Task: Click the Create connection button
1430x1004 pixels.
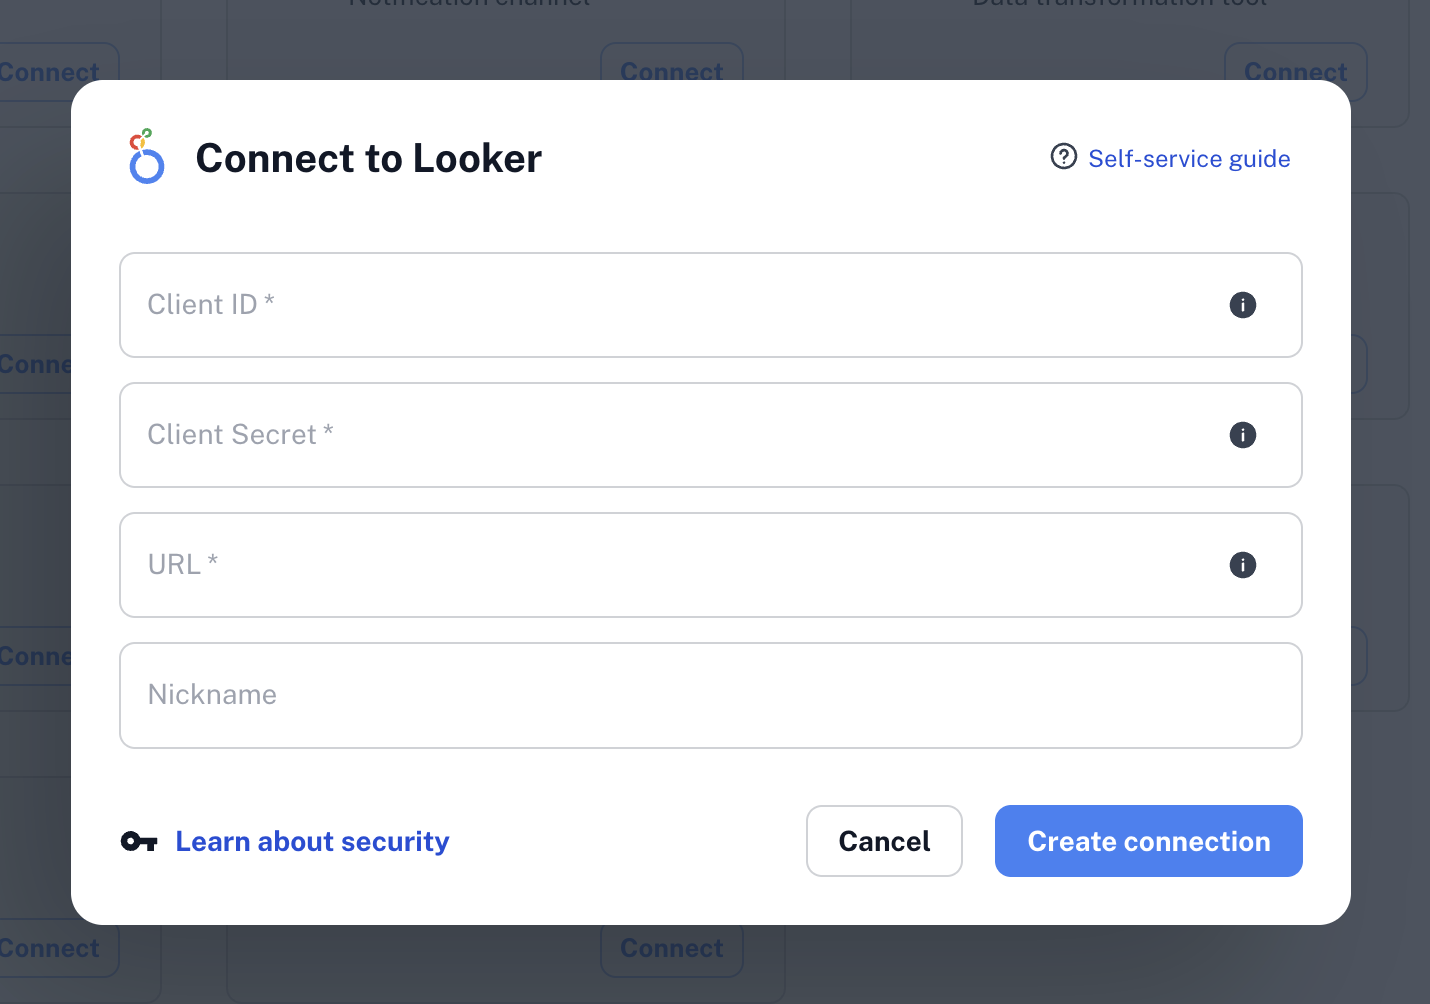Action: point(1148,841)
